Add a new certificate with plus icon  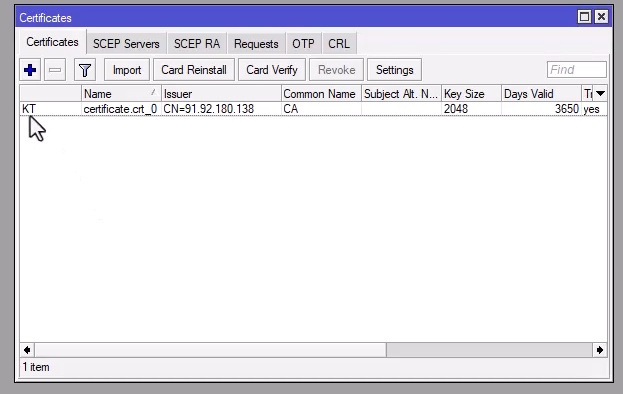coord(30,70)
